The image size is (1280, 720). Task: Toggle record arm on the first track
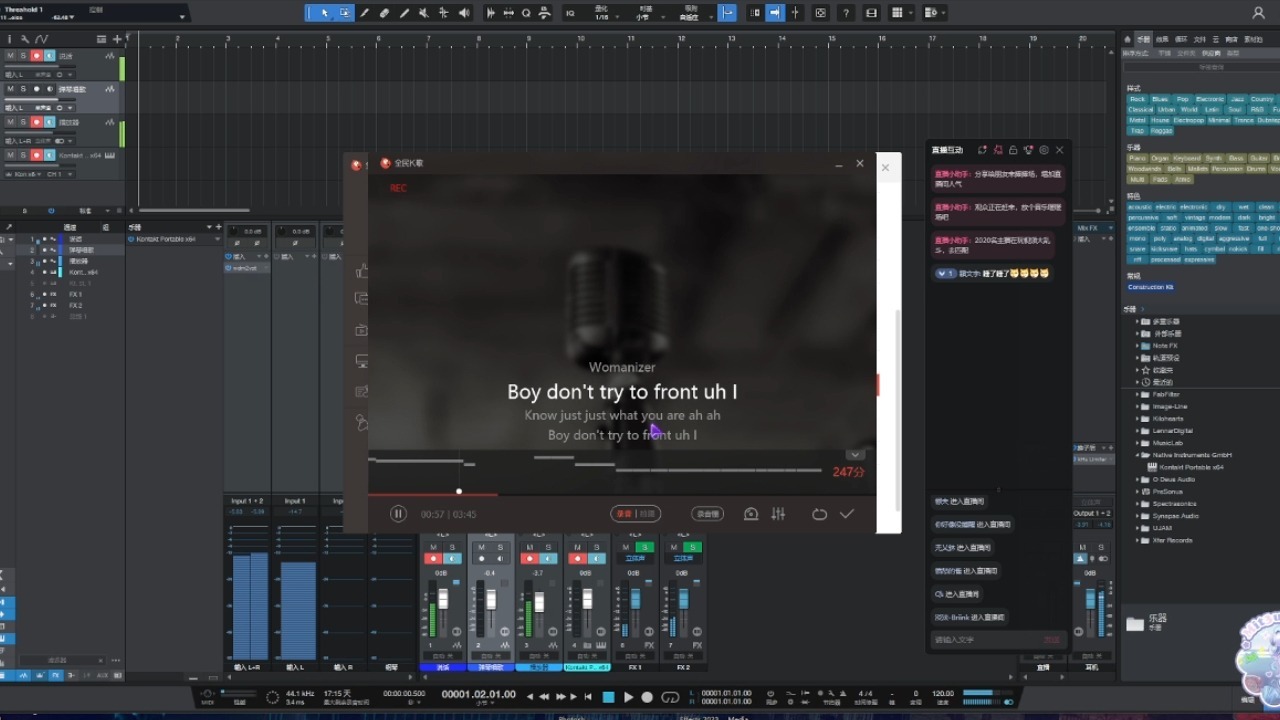coord(37,56)
